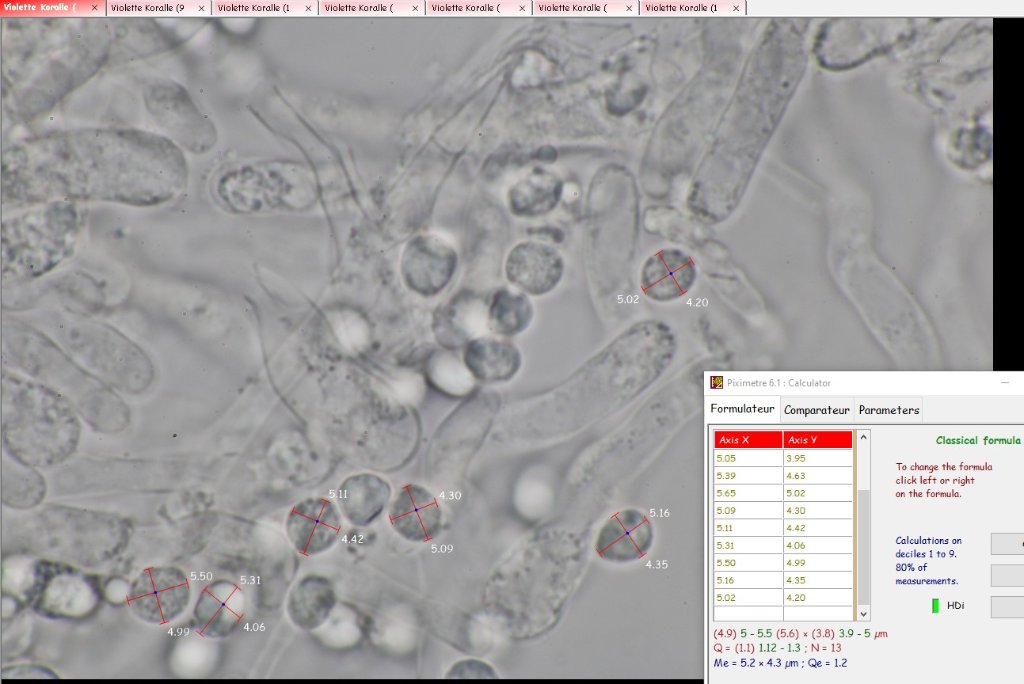This screenshot has width=1024, height=684.
Task: Select the 4.99 cell in Axis Y
Action: pyautogui.click(x=817, y=563)
